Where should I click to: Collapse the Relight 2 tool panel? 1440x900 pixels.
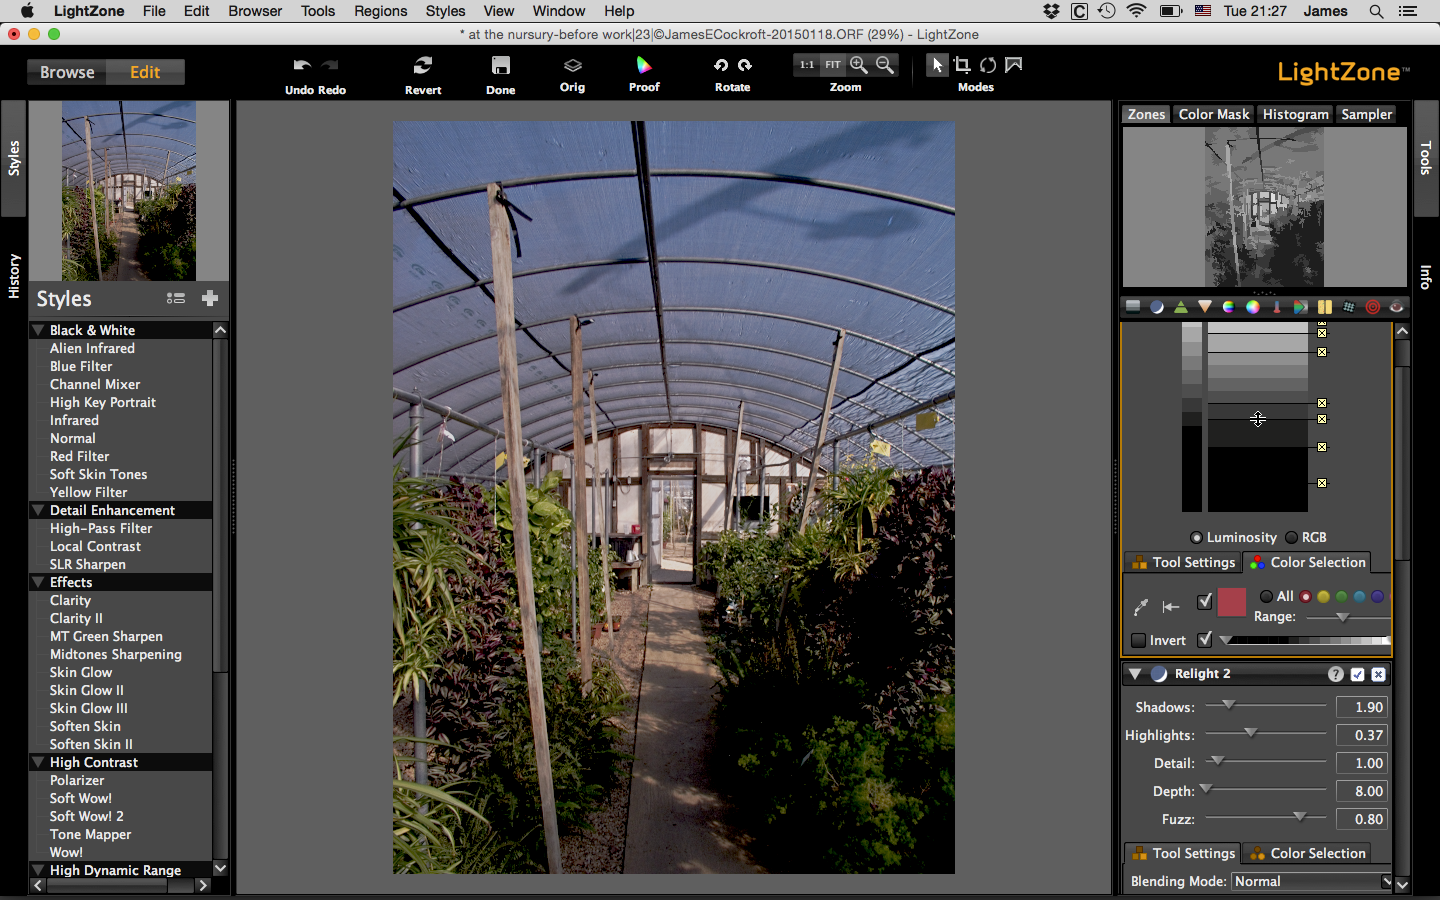pos(1135,674)
